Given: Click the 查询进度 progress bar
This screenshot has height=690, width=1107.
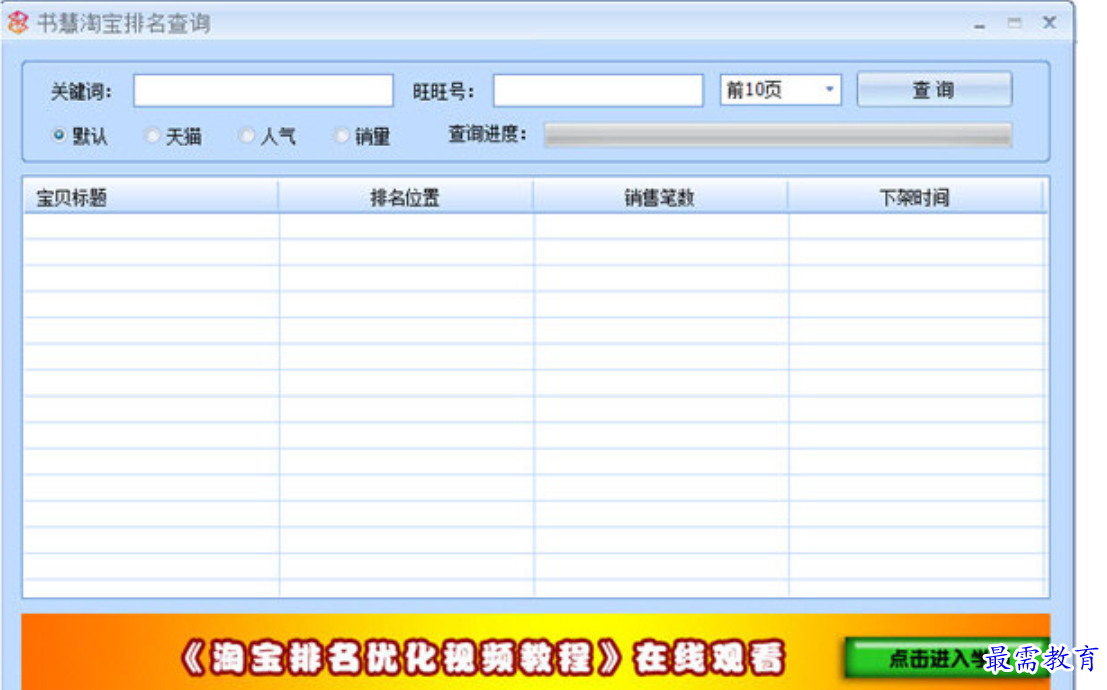Looking at the screenshot, I should point(778,135).
